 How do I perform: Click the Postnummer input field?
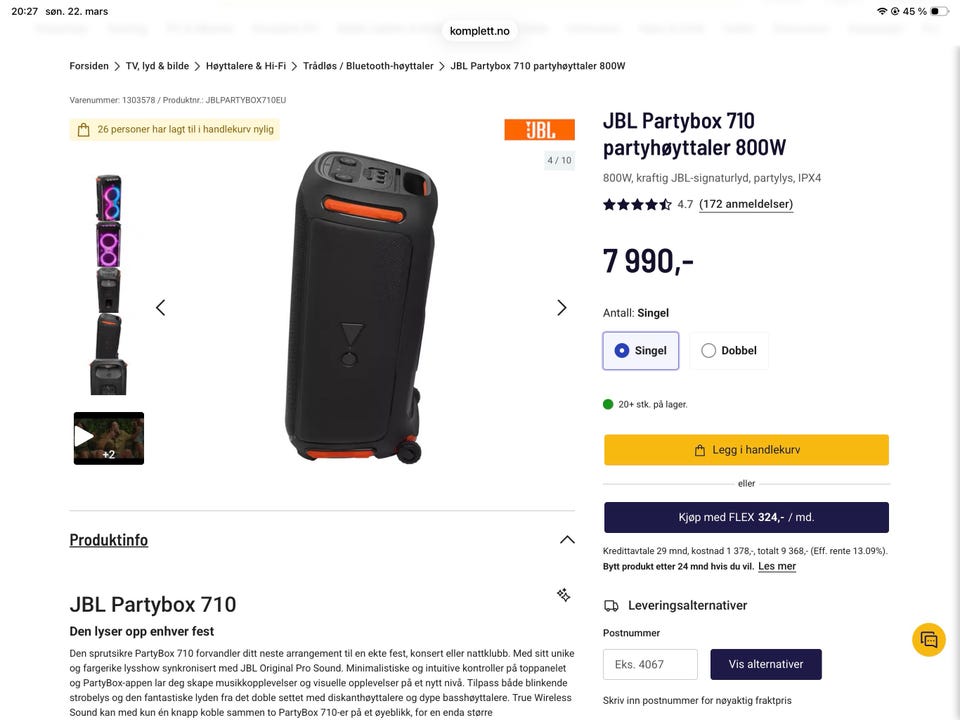click(x=650, y=664)
